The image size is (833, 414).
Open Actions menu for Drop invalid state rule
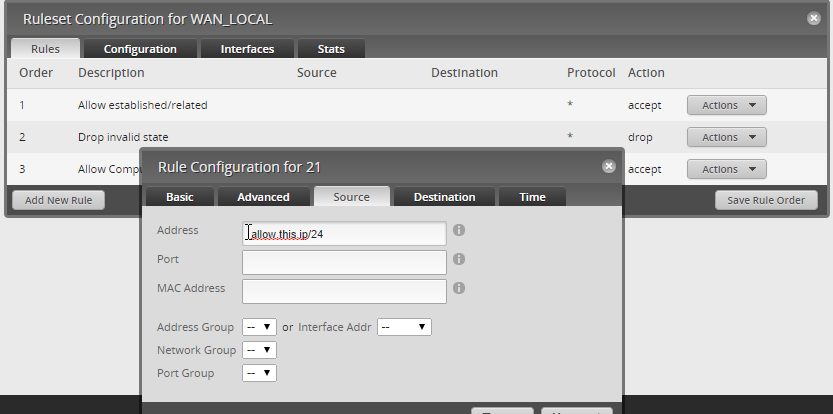pos(726,137)
